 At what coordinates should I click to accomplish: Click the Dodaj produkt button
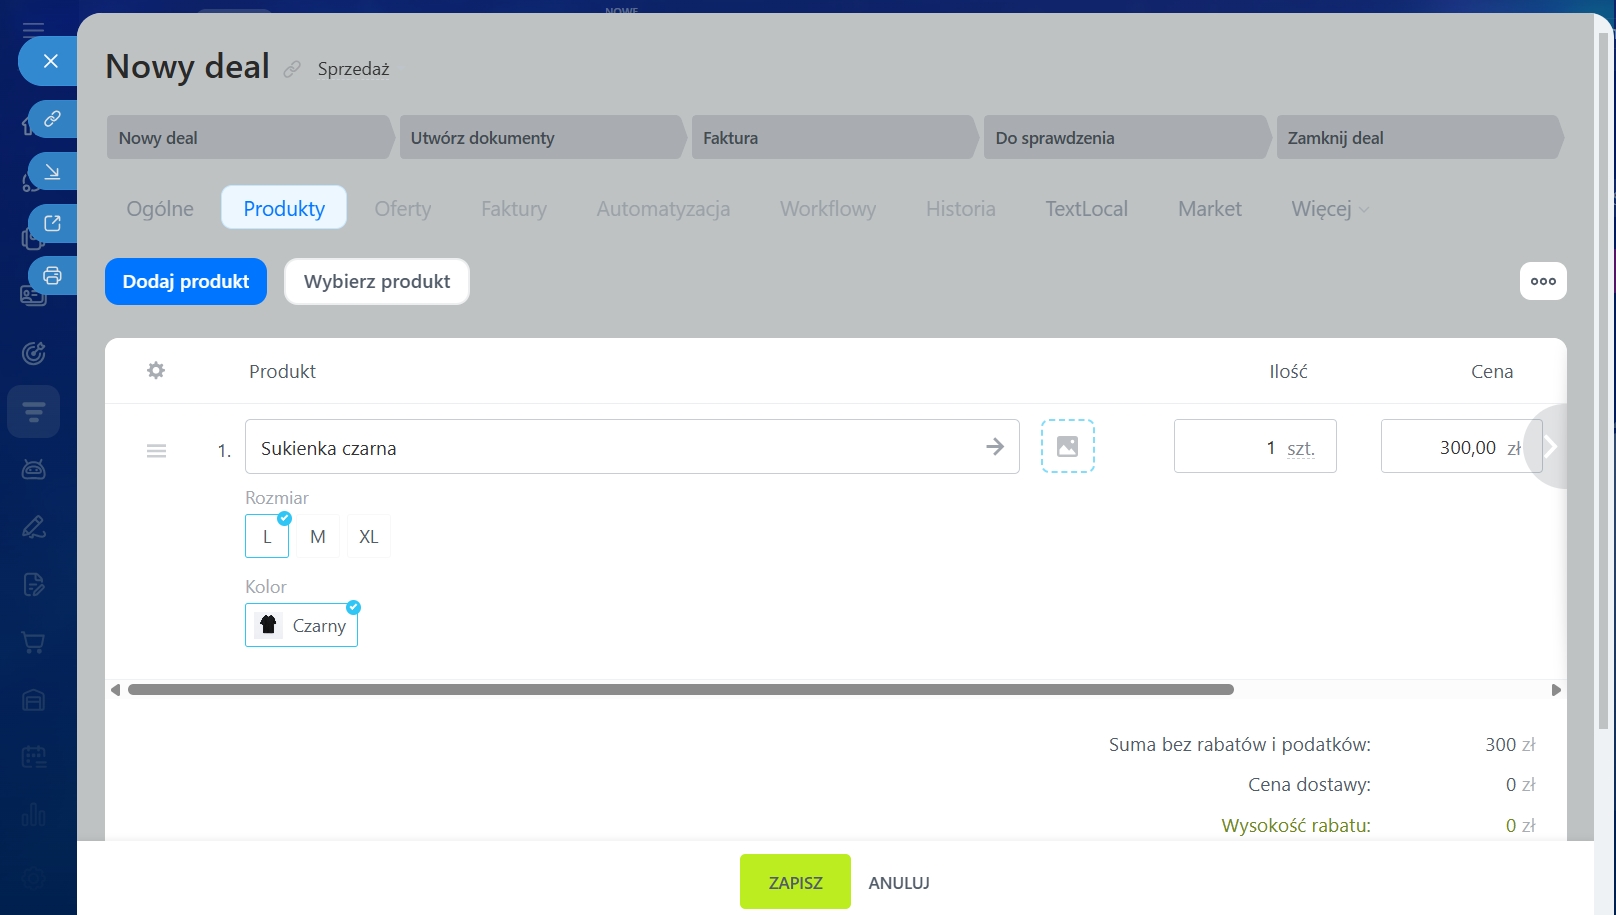[186, 282]
